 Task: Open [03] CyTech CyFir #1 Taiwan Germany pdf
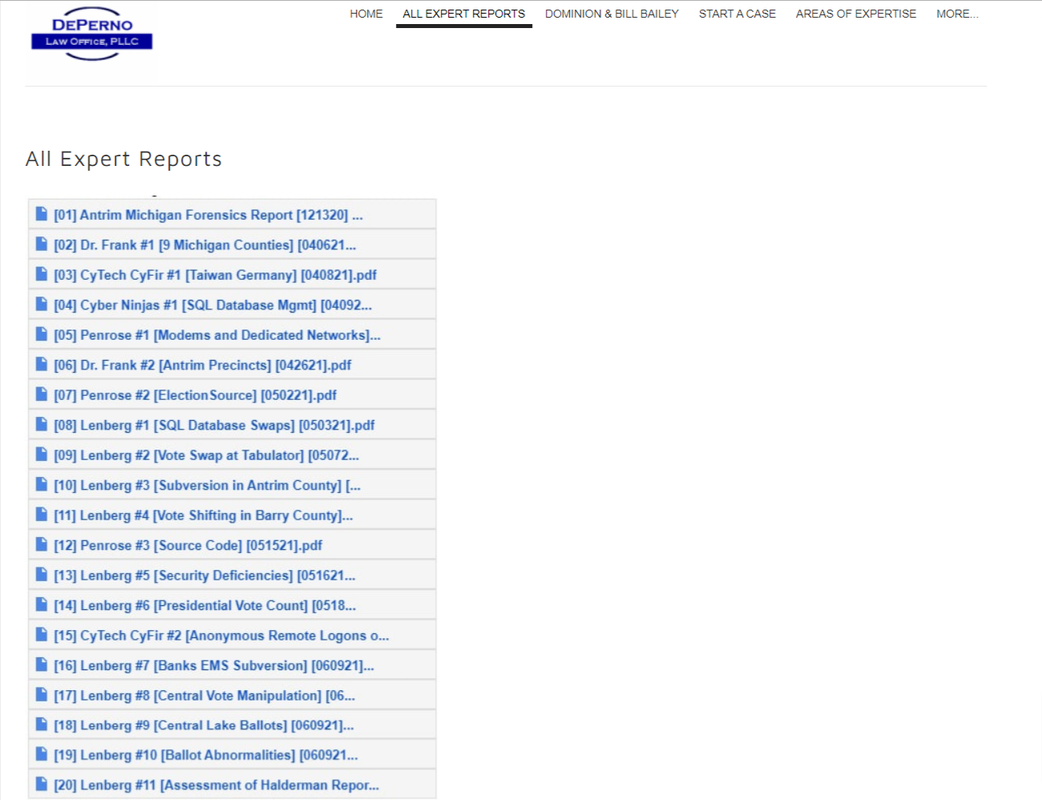(x=215, y=275)
